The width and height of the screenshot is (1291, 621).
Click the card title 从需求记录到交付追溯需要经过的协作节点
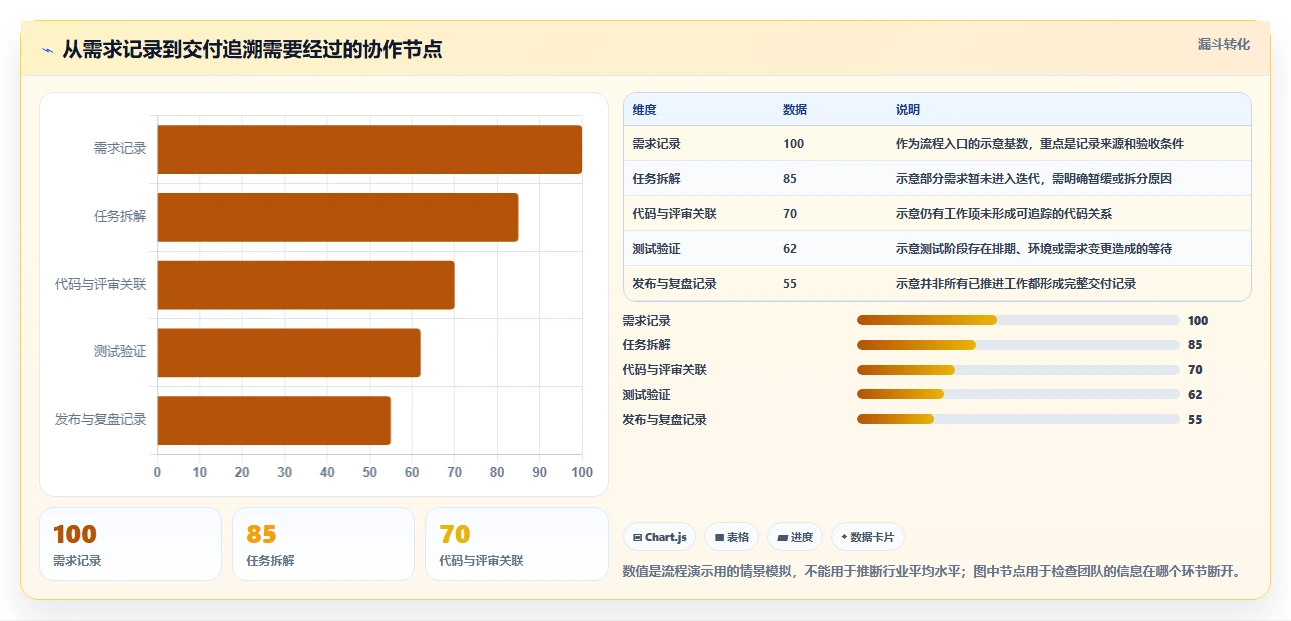(x=252, y=49)
